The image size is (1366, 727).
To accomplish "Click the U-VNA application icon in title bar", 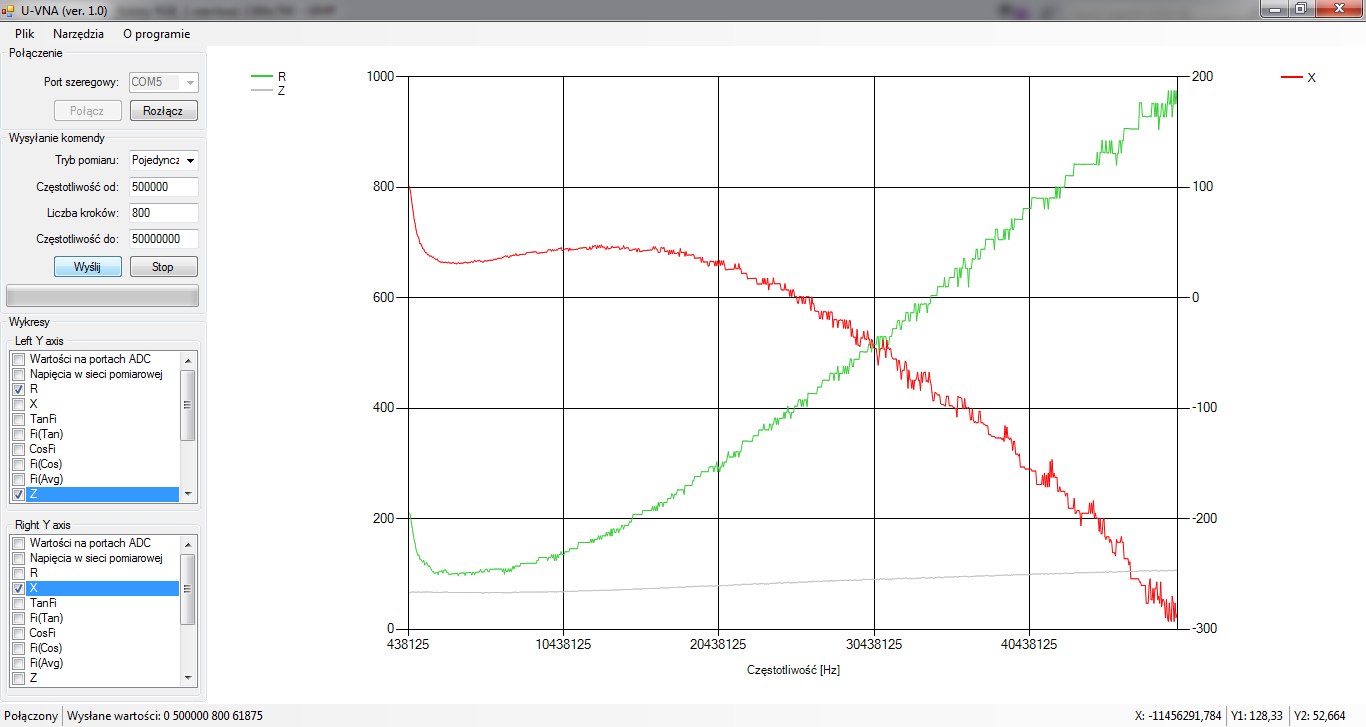I will [8, 10].
